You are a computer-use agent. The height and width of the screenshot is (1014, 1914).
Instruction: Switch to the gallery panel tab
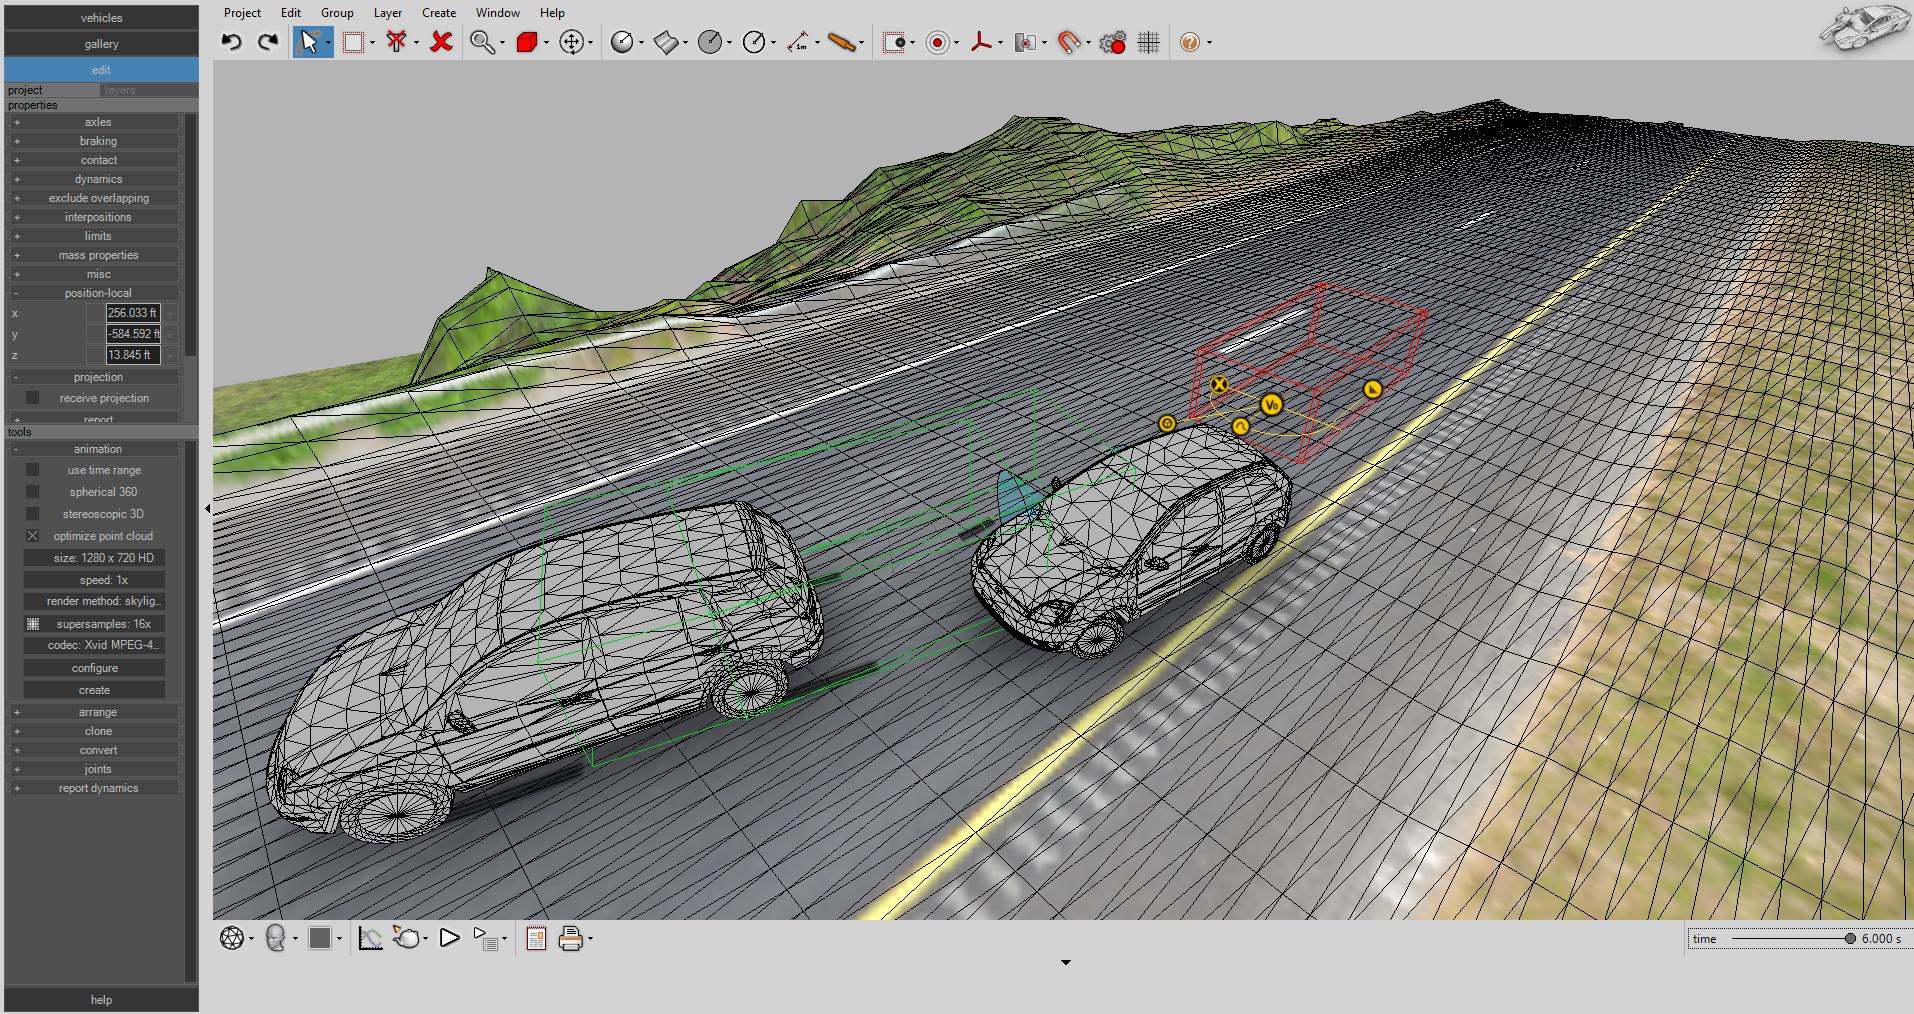point(101,44)
